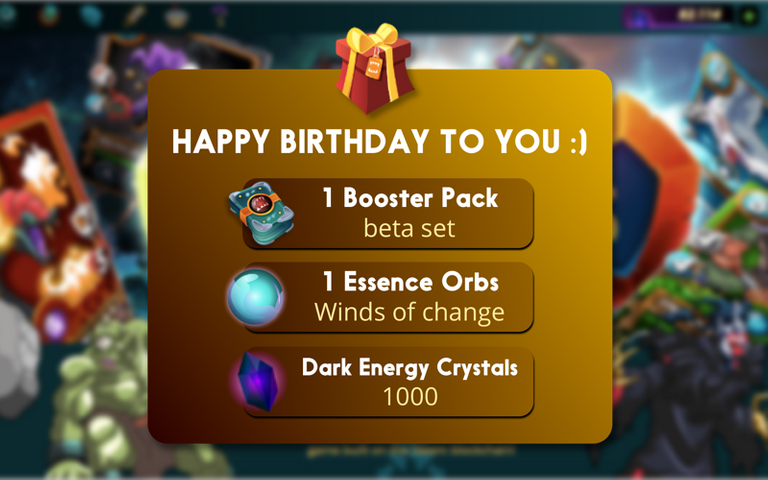Select the 1 Essence Orbs reward row
Viewport: 768px width, 480px height.
[x=388, y=297]
